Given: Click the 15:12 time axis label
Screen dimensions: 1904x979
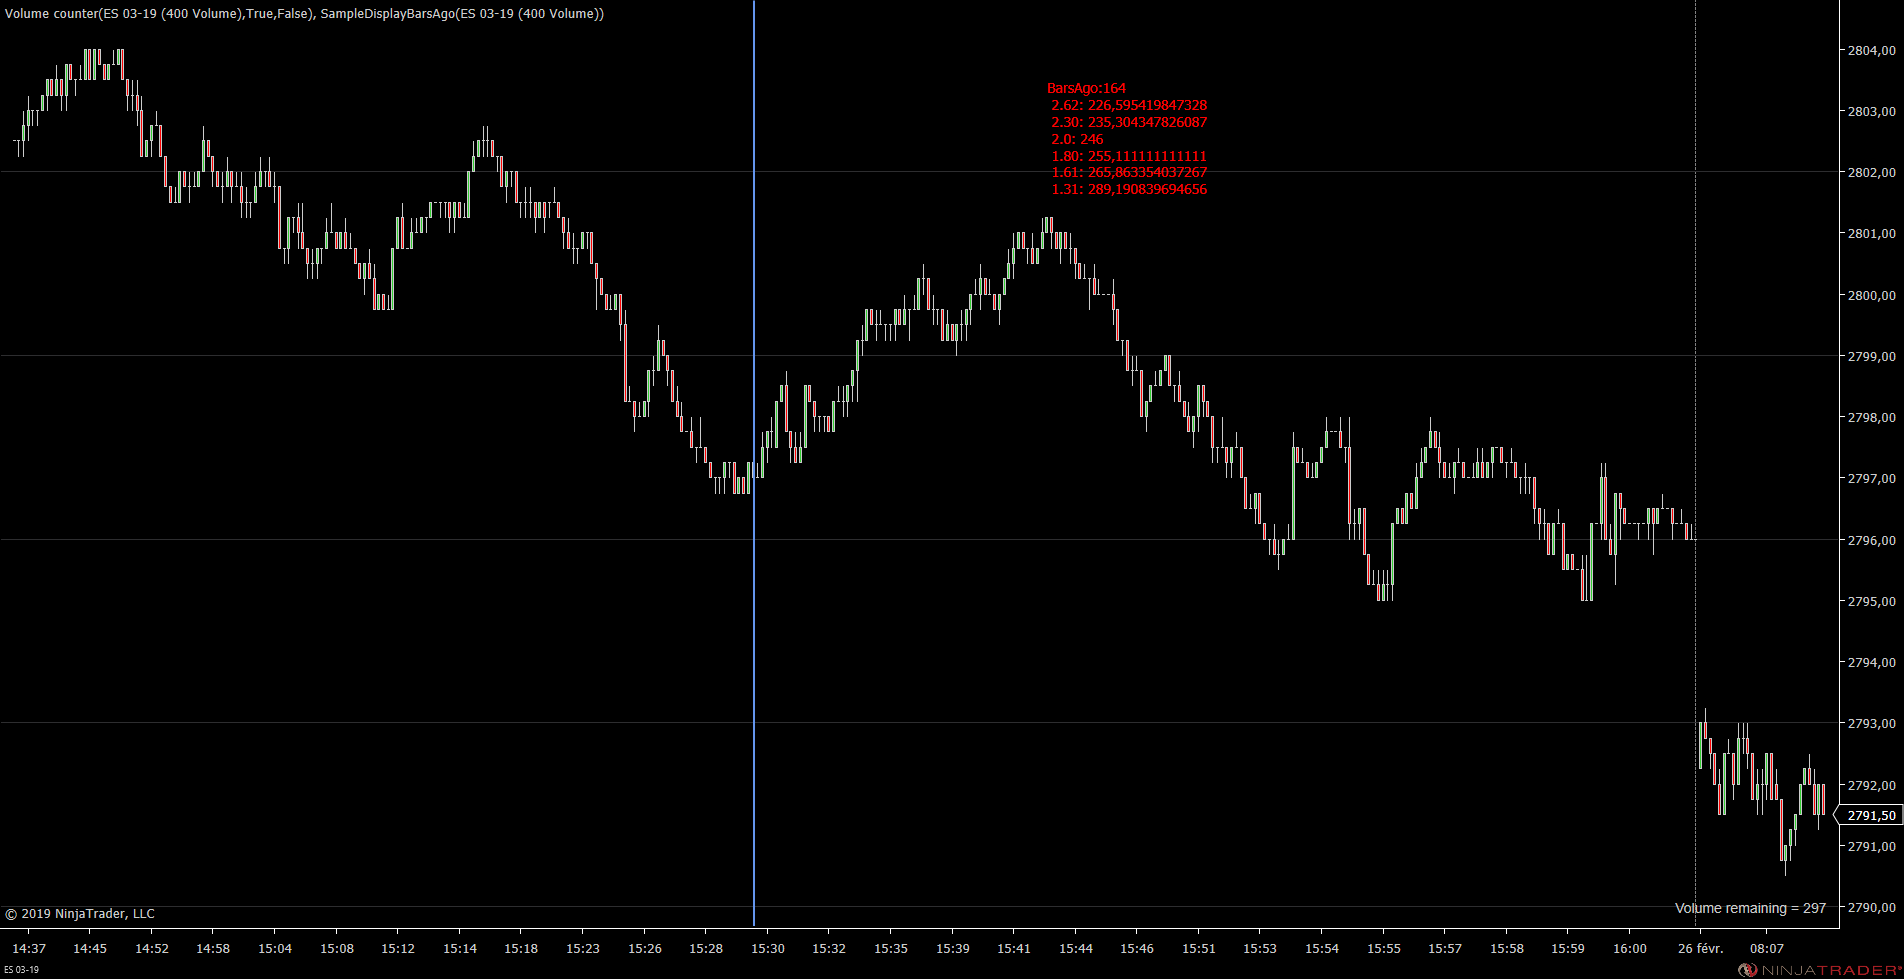Looking at the screenshot, I should pos(398,948).
